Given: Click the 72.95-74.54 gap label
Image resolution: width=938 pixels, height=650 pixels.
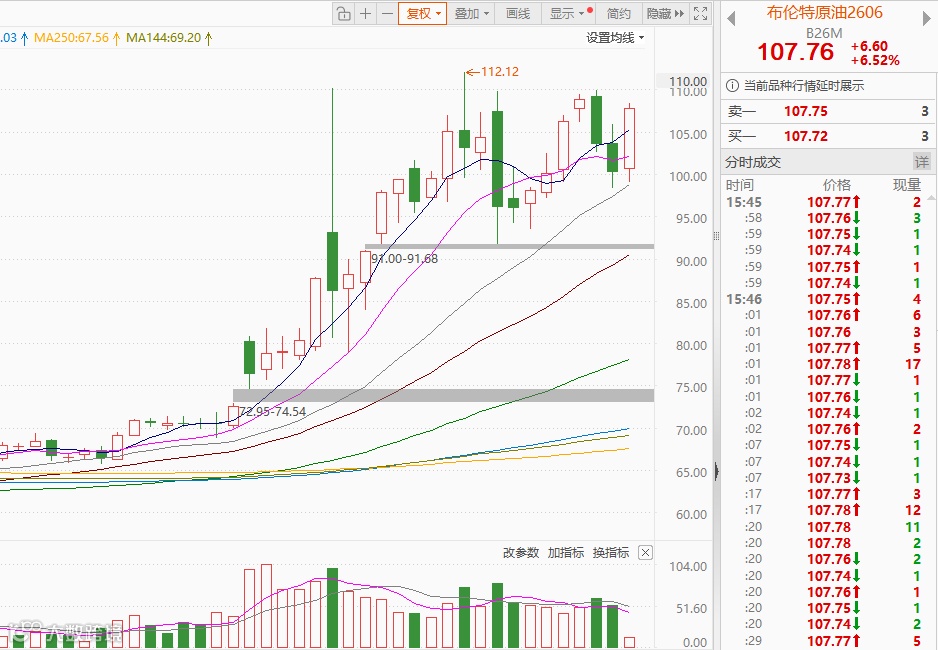Looking at the screenshot, I should pyautogui.click(x=272, y=411).
